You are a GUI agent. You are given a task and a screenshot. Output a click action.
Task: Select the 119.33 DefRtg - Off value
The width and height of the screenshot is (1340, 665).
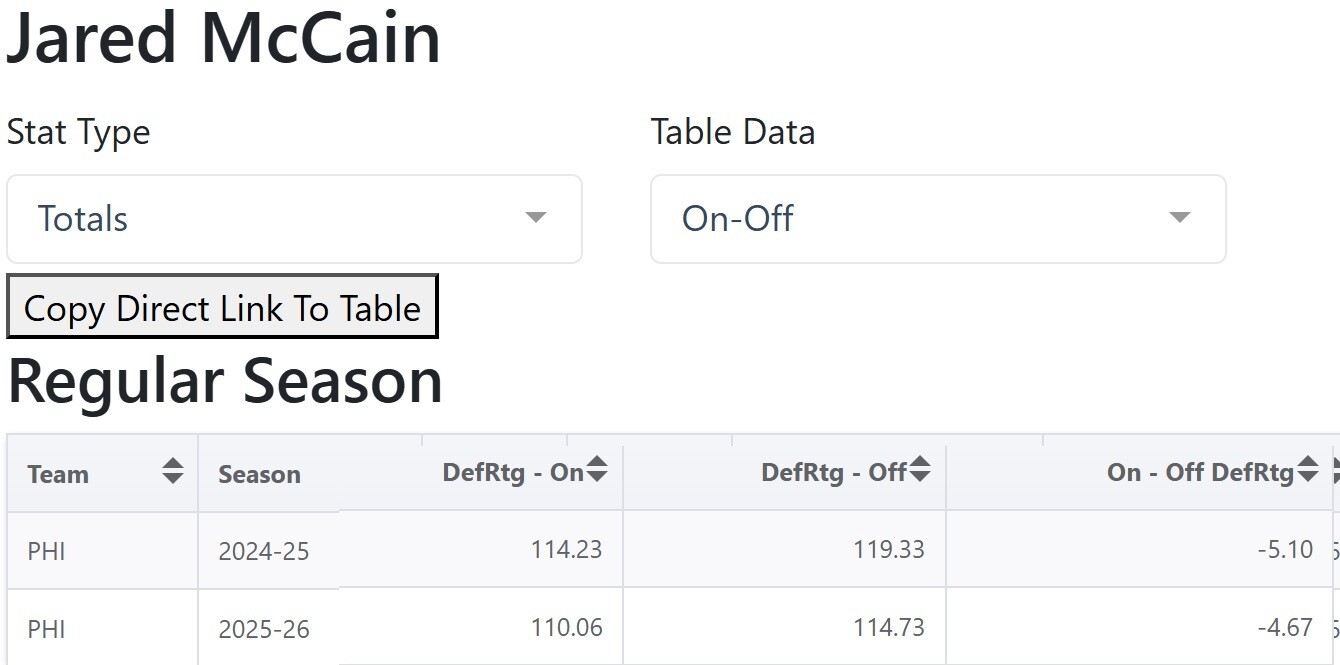tap(888, 549)
